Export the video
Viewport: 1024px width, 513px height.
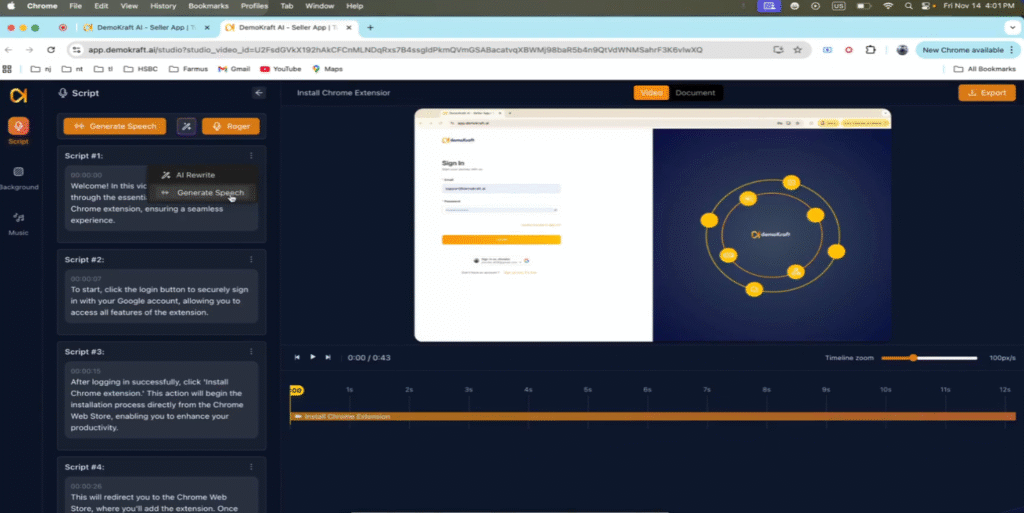tap(986, 93)
